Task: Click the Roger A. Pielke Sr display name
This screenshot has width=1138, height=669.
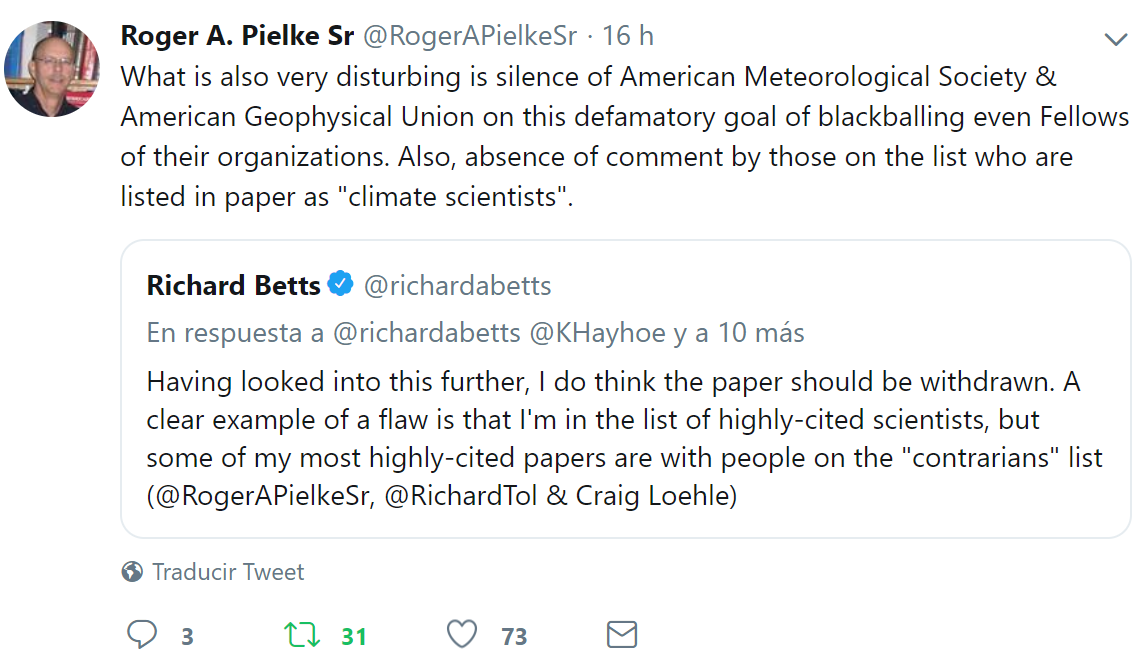Action: [x=237, y=36]
